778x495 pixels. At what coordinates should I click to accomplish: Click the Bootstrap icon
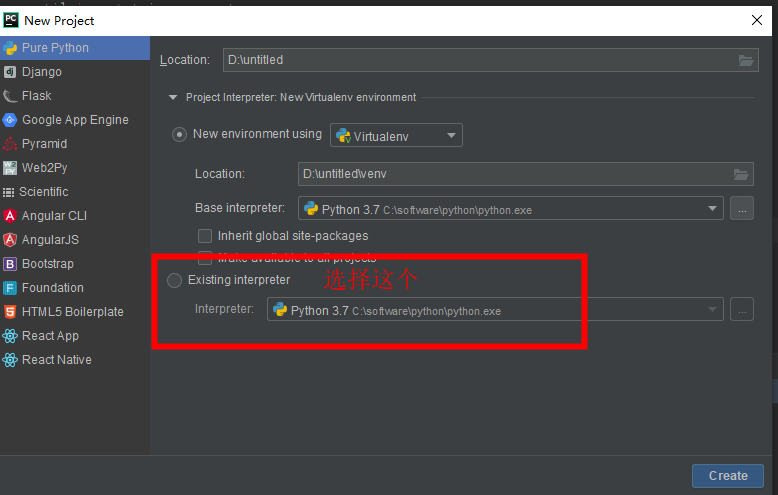pos(10,264)
